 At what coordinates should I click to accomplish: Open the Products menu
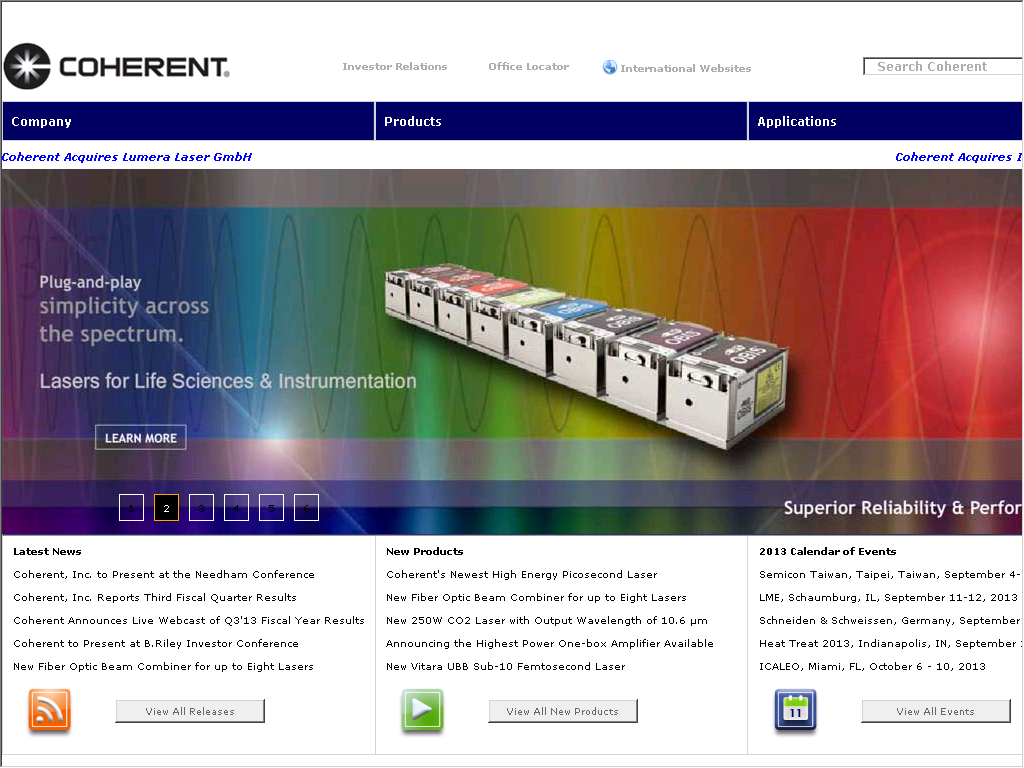[x=562, y=121]
